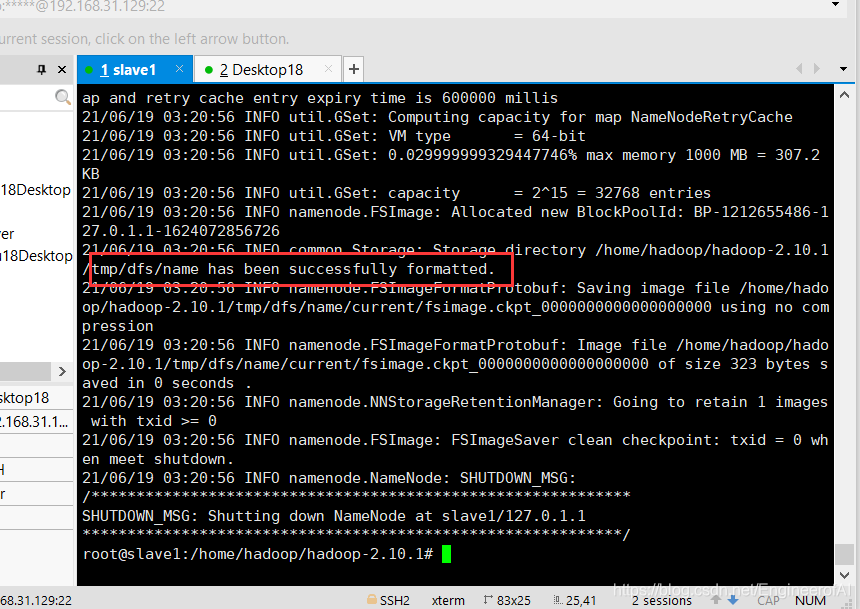Click the 'successfully formatted' log text
The height and width of the screenshot is (609, 860).
392,269
